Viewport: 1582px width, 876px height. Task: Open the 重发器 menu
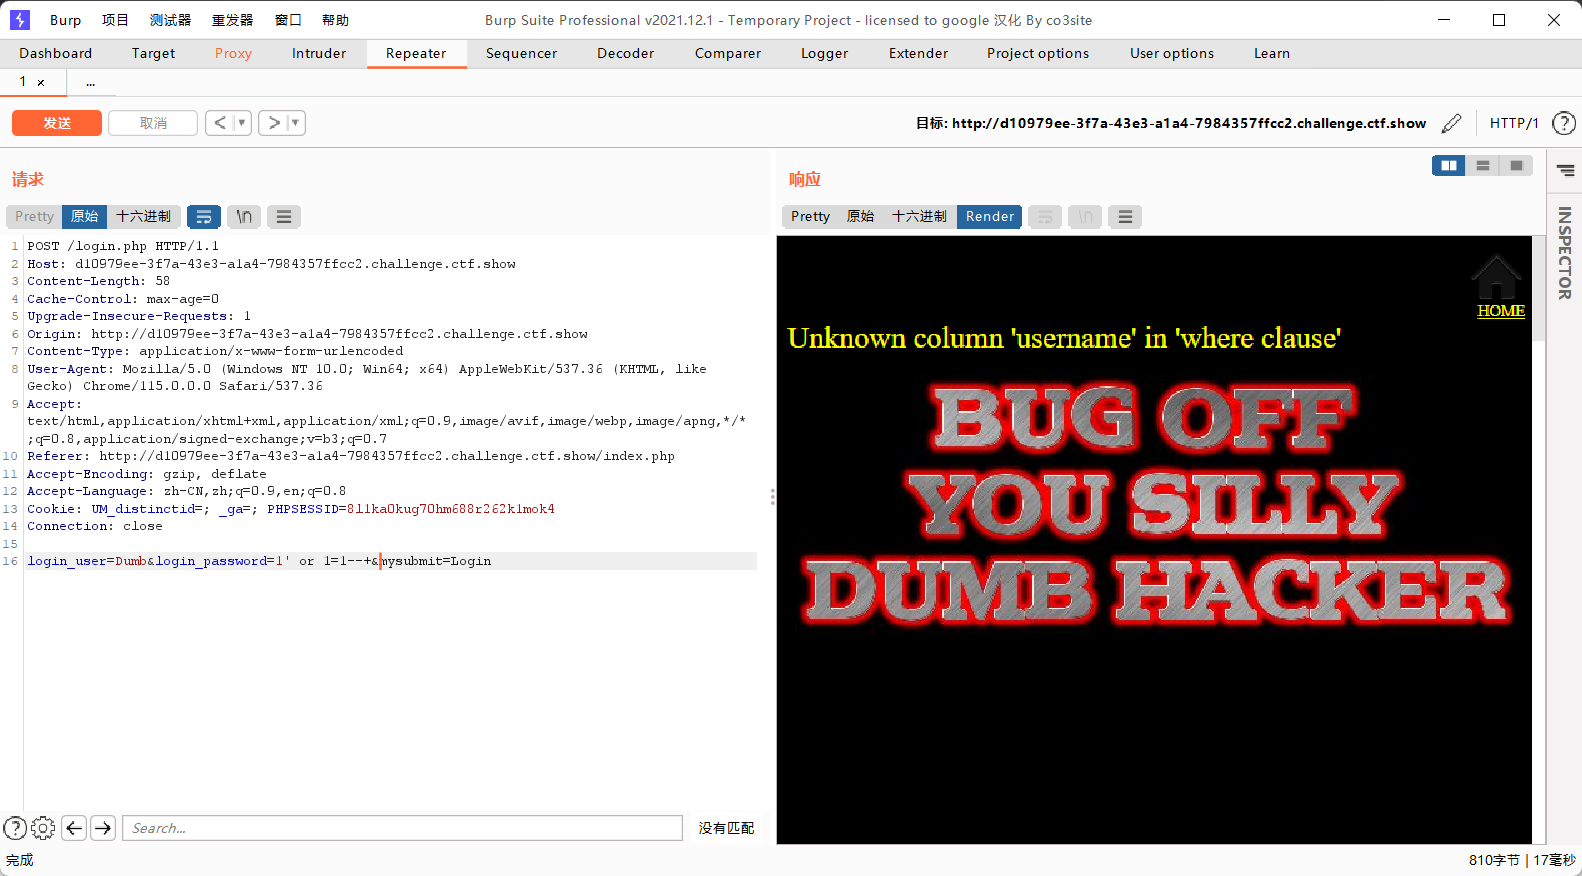point(232,20)
